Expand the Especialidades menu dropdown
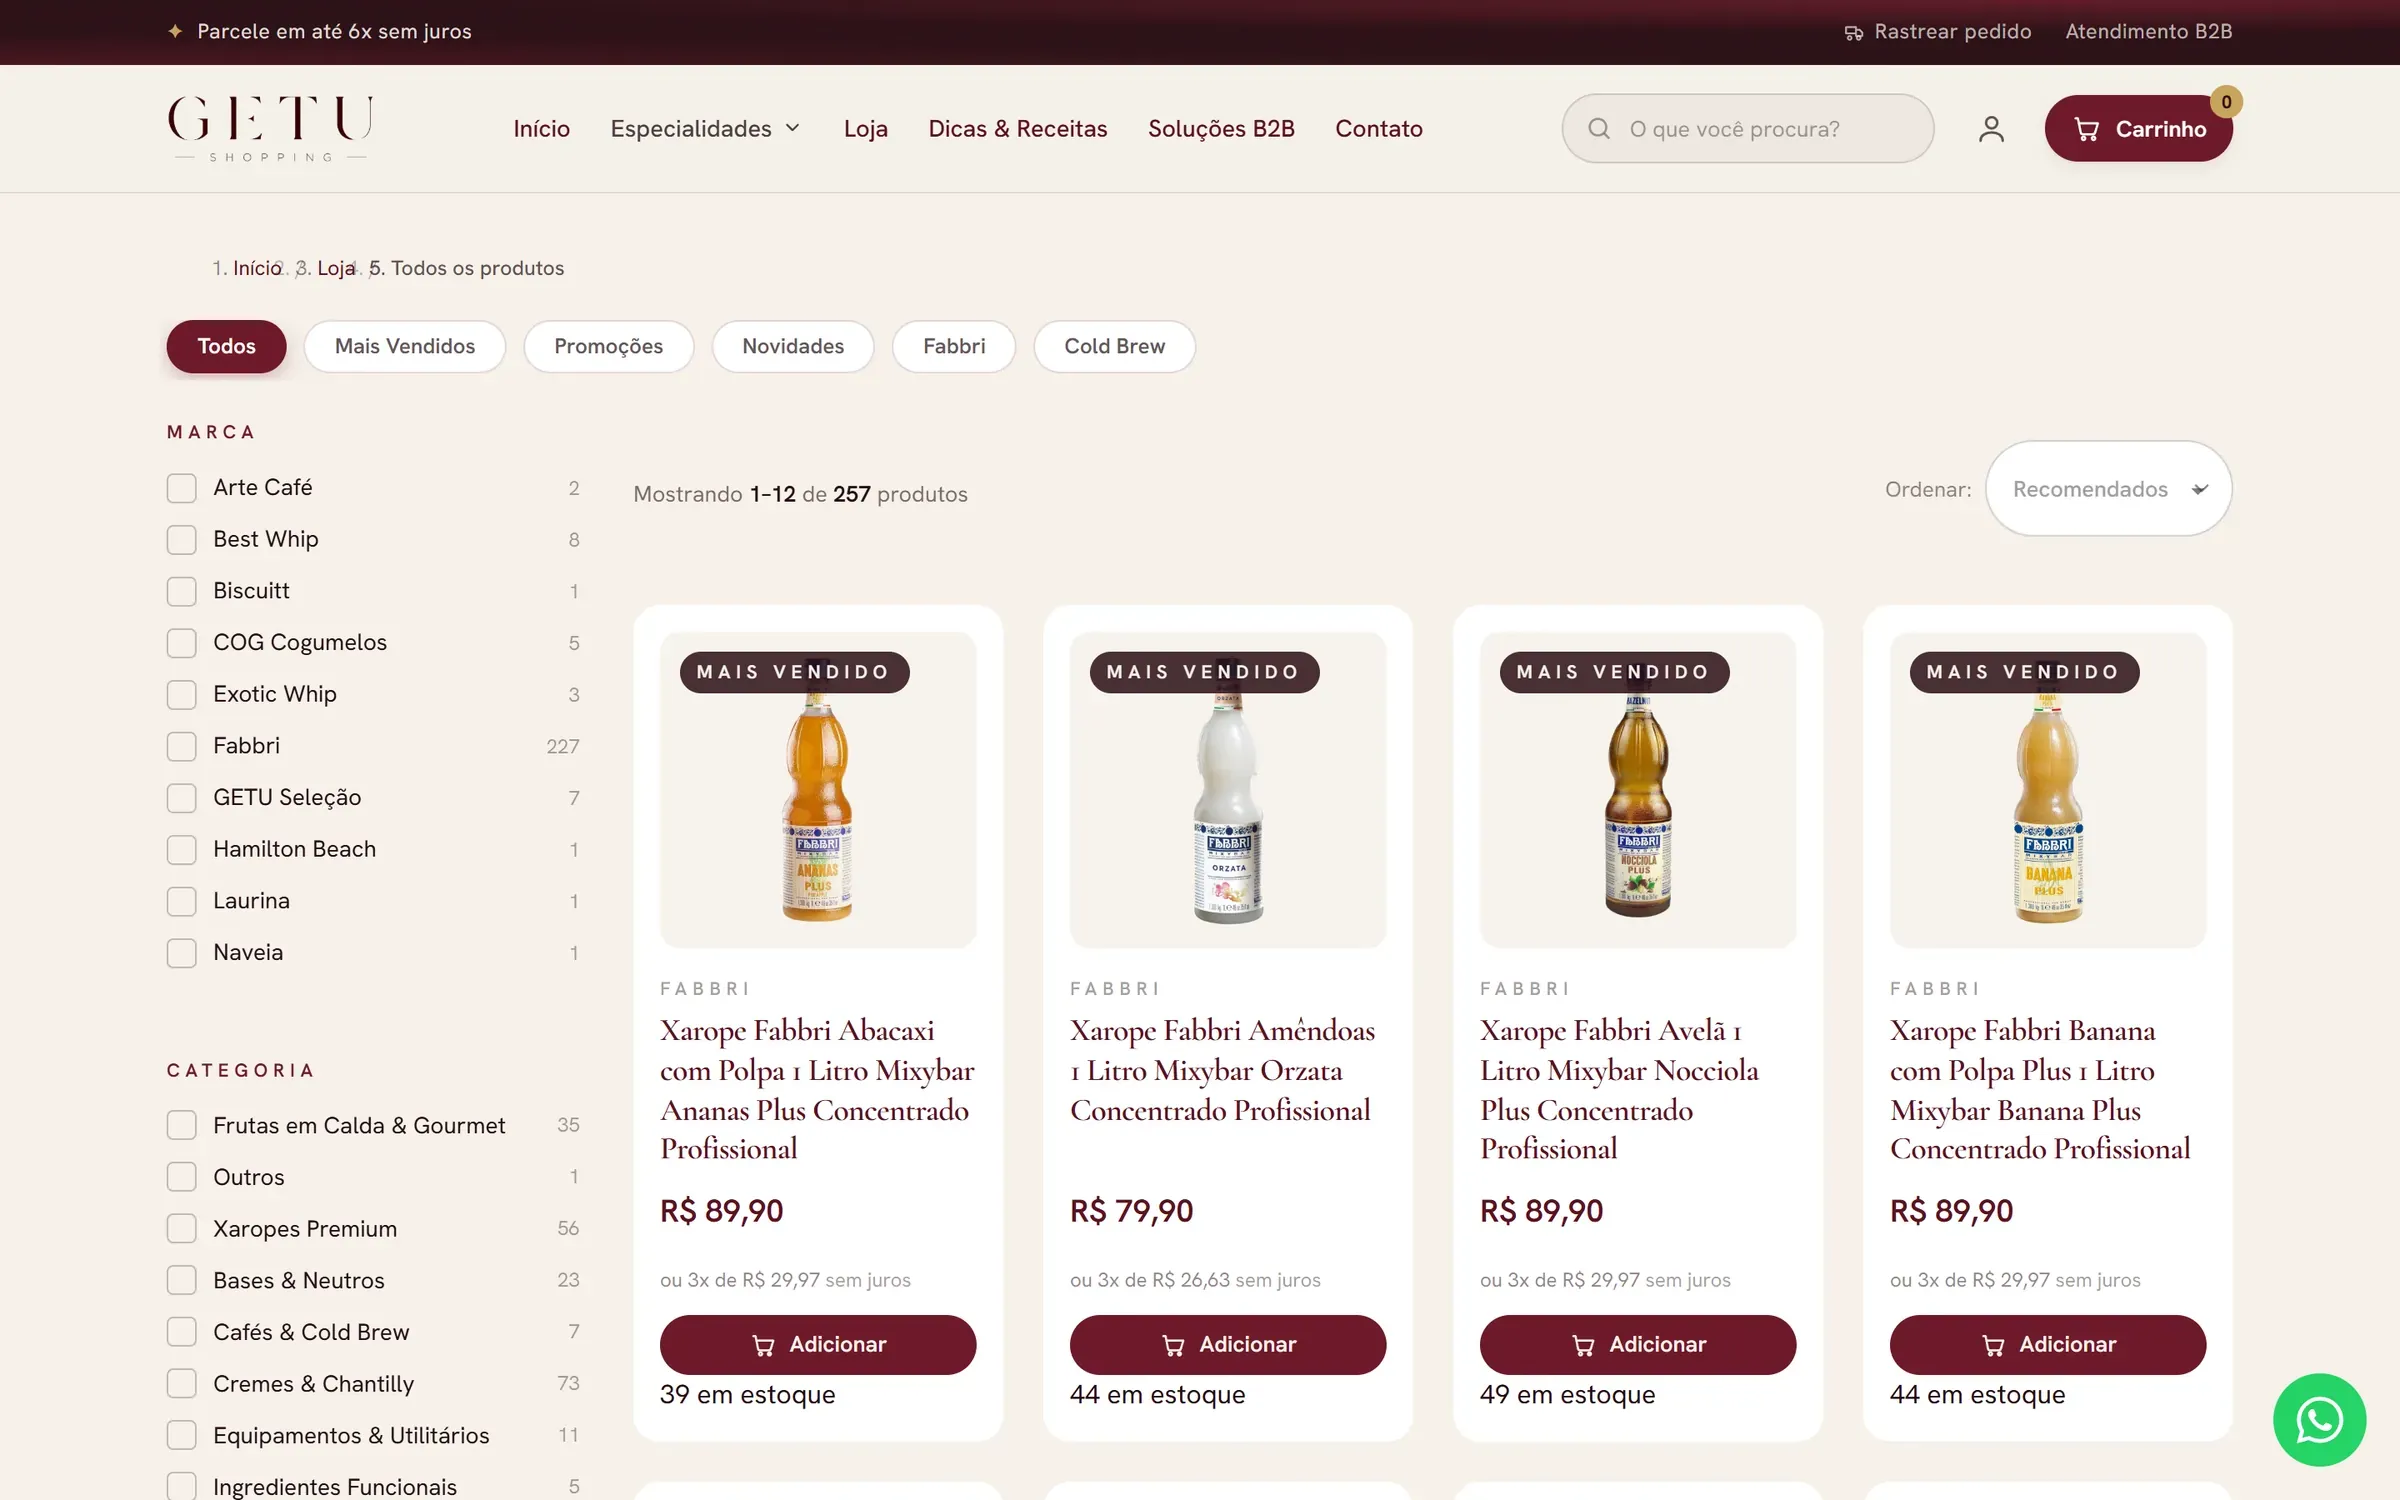Screen dimensions: 2400x1500 pyautogui.click(x=706, y=129)
